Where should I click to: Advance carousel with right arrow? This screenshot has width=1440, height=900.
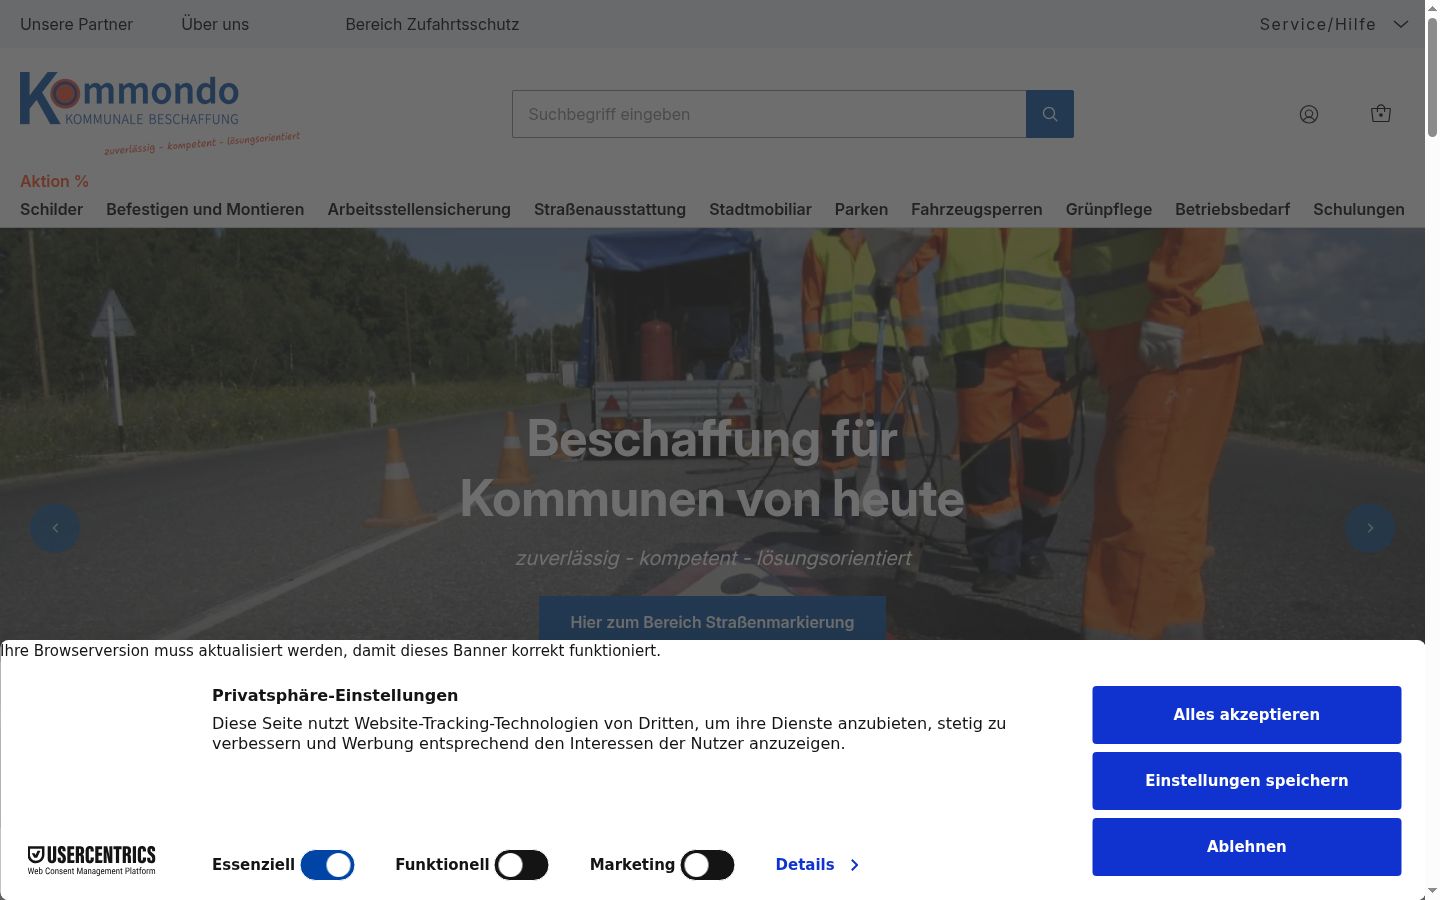[x=1370, y=528]
